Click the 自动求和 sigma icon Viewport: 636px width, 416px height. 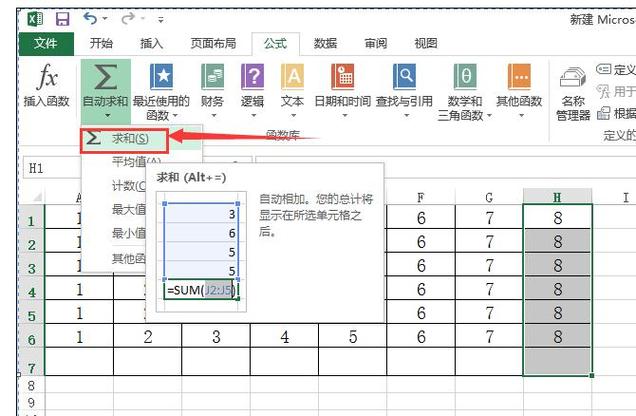coord(105,76)
